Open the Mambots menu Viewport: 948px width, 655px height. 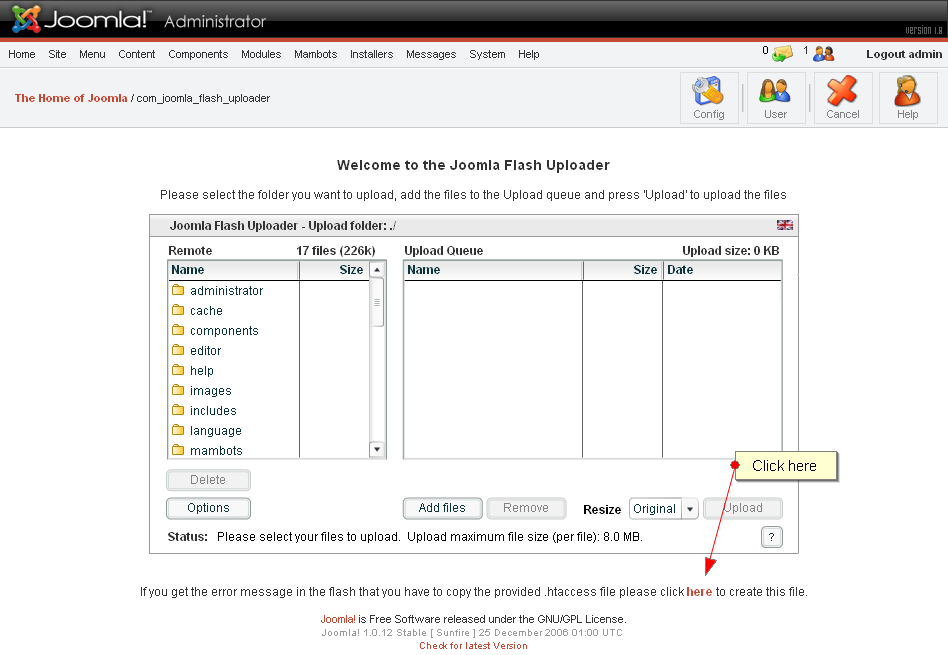point(316,54)
